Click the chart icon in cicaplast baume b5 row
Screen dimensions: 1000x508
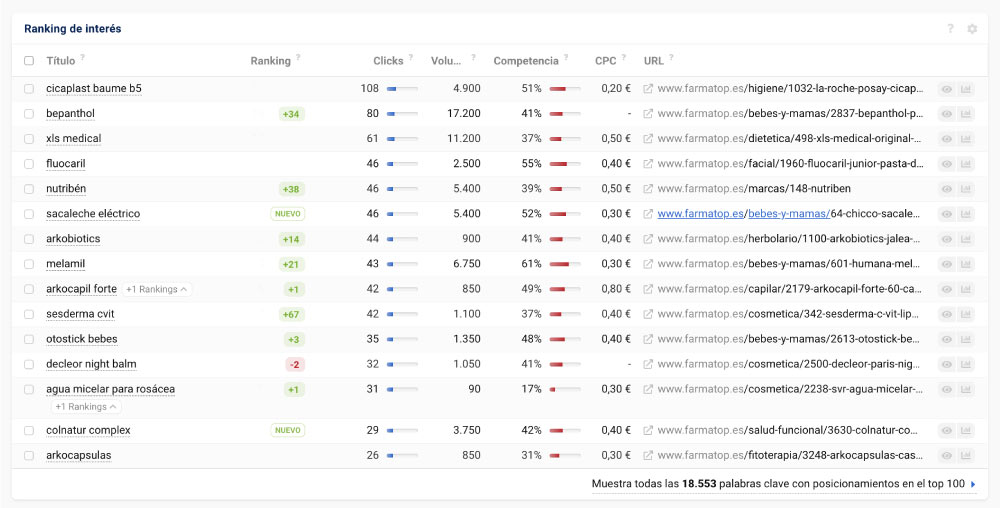[966, 89]
